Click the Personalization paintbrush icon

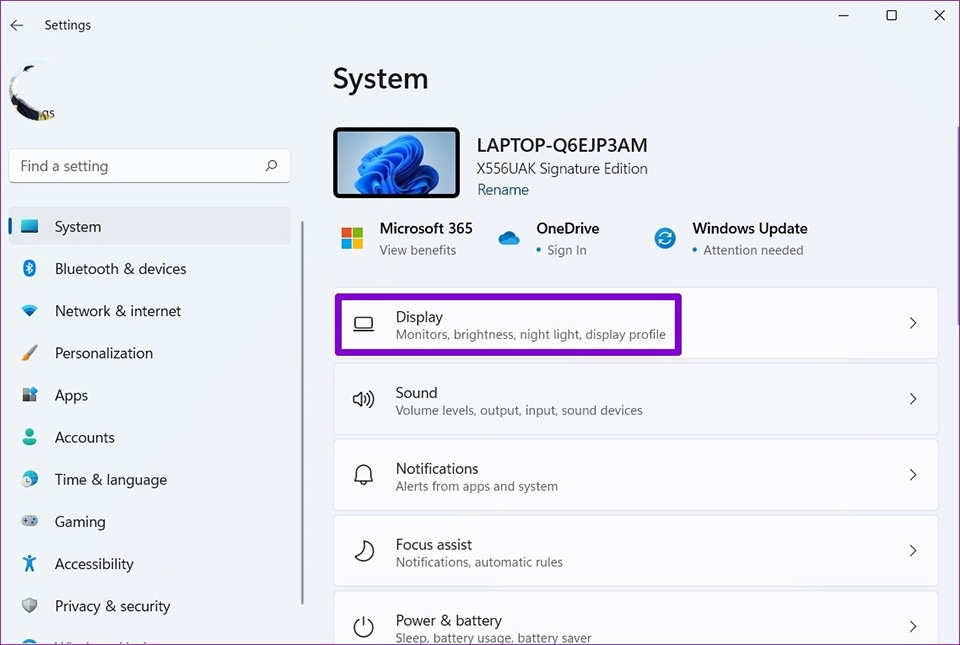click(27, 353)
